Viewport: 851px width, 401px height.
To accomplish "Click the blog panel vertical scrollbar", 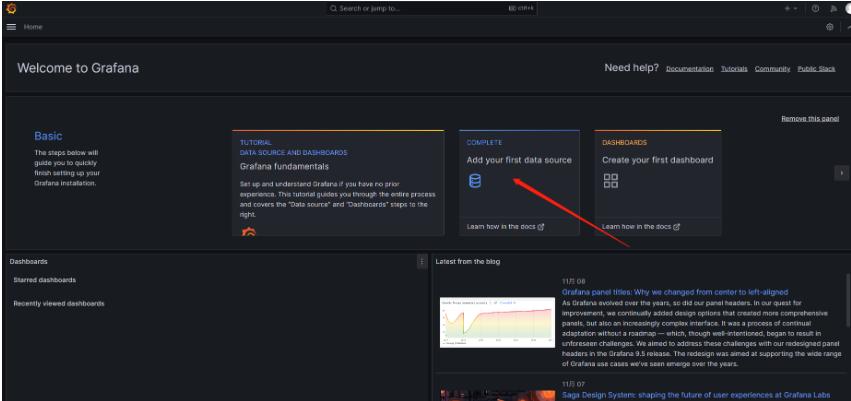I will (848, 300).
